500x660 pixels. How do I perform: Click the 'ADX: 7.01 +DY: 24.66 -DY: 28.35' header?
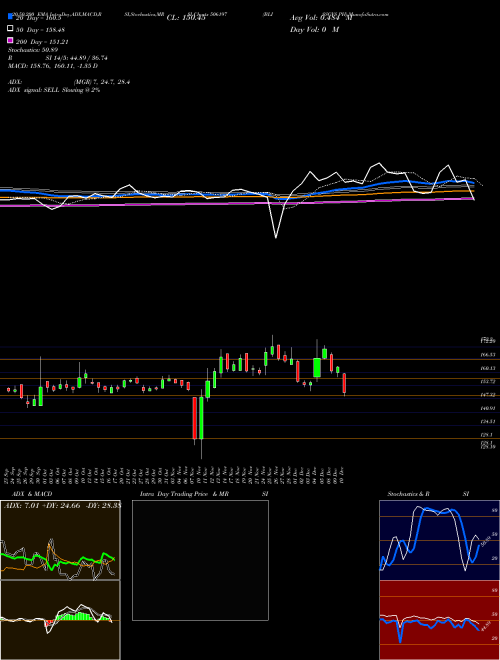pos(62,506)
